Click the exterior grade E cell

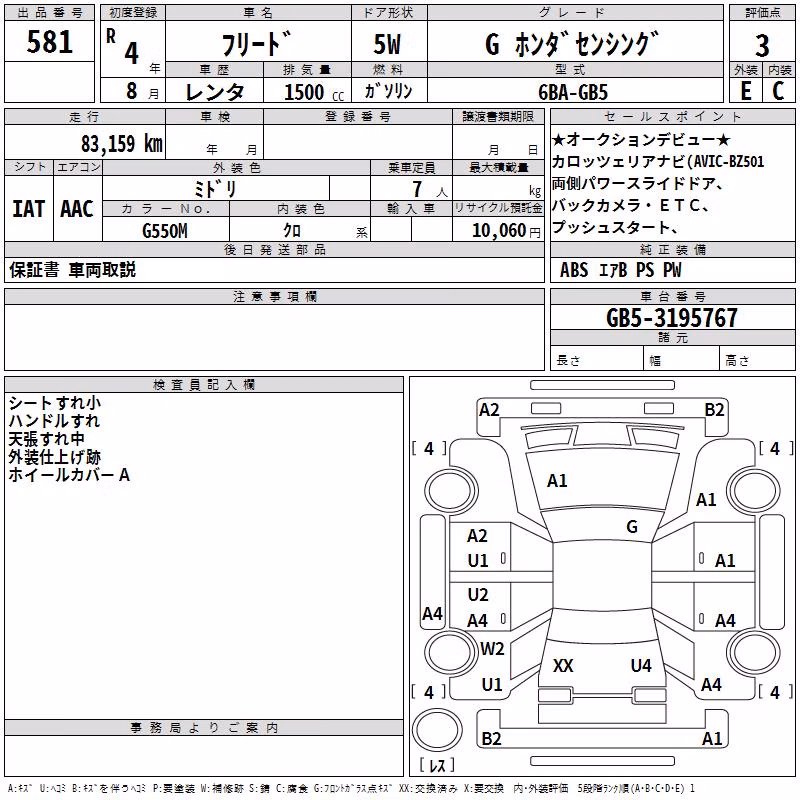click(x=746, y=91)
